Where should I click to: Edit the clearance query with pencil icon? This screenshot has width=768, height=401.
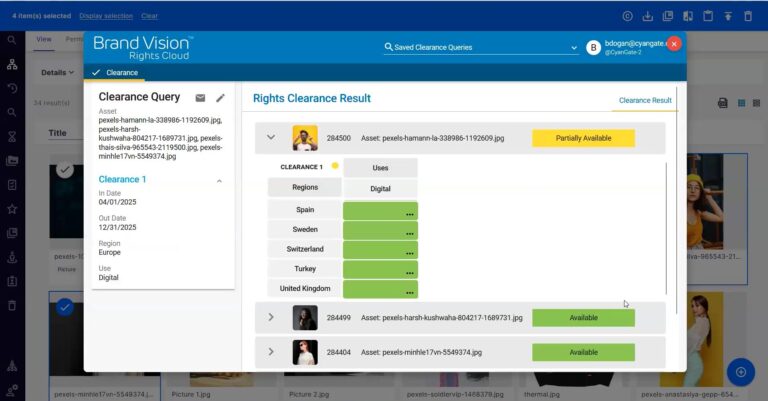220,98
